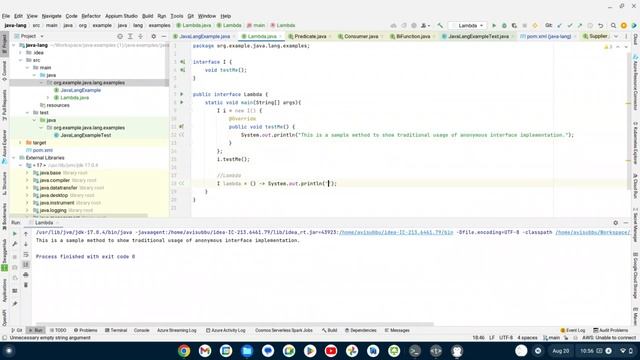Open the File menu
The height and width of the screenshot is (360, 640).
[x=6, y=16]
